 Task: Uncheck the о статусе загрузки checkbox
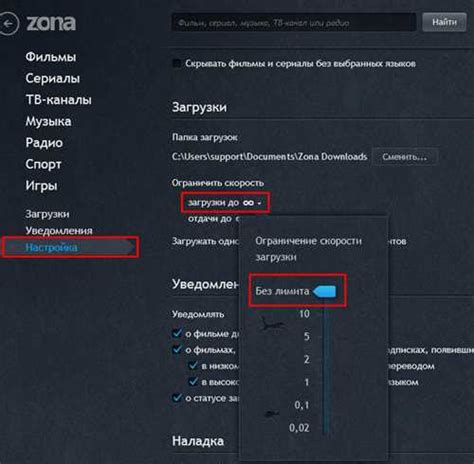coord(177,397)
